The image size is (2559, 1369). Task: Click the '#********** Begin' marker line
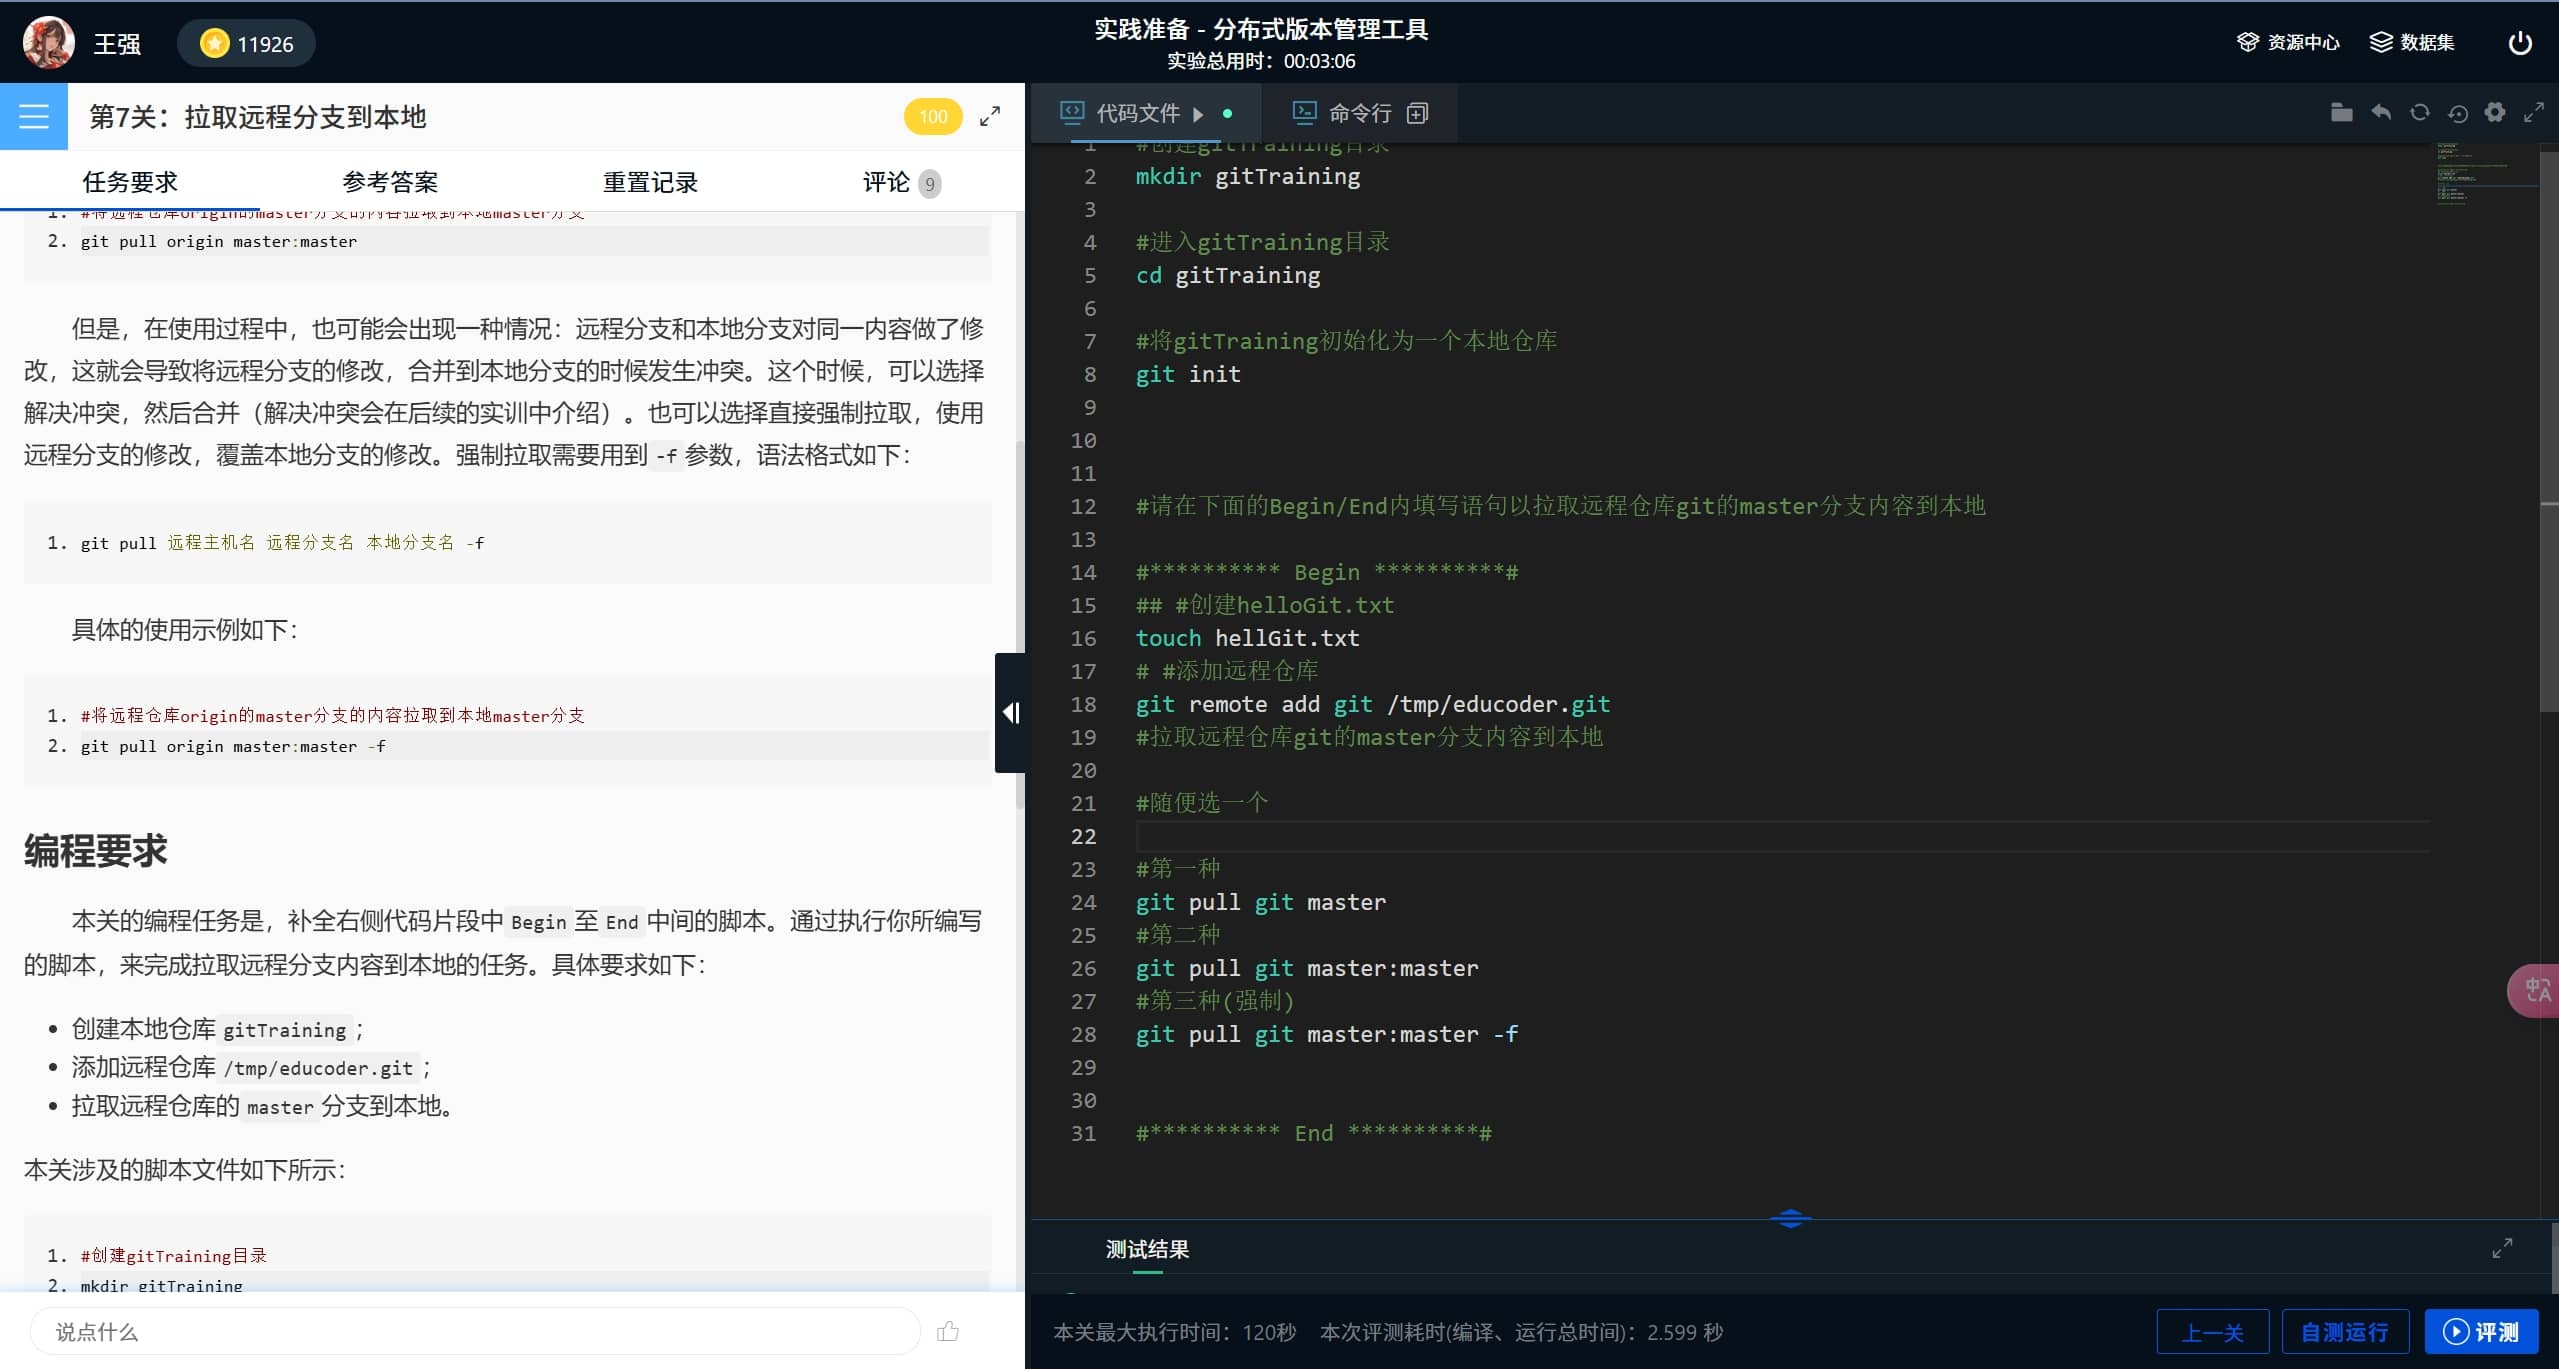[1326, 572]
